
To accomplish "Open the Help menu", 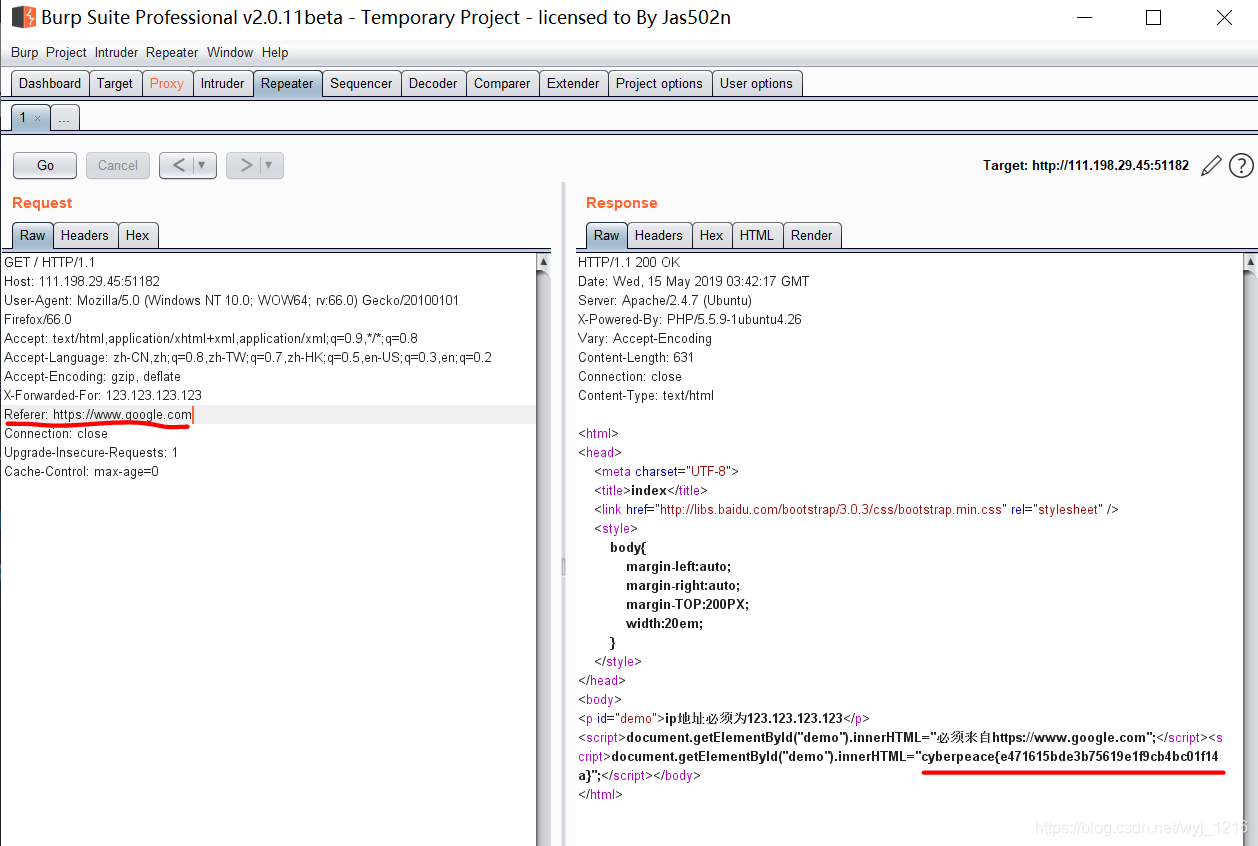I will coord(275,52).
